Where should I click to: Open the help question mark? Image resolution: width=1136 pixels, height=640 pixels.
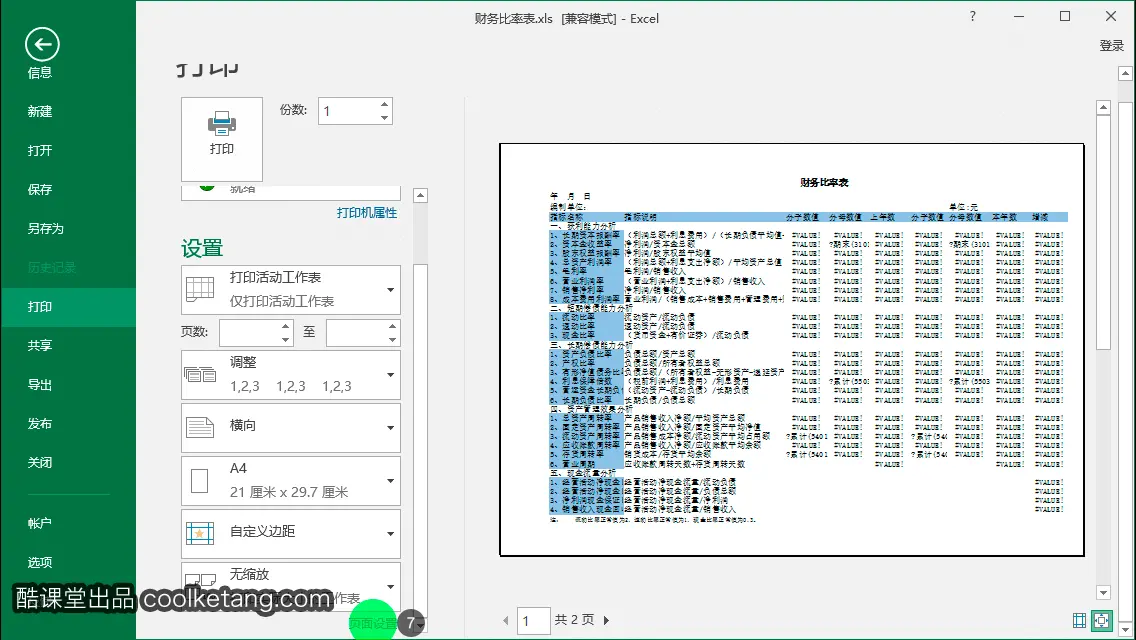(972, 16)
